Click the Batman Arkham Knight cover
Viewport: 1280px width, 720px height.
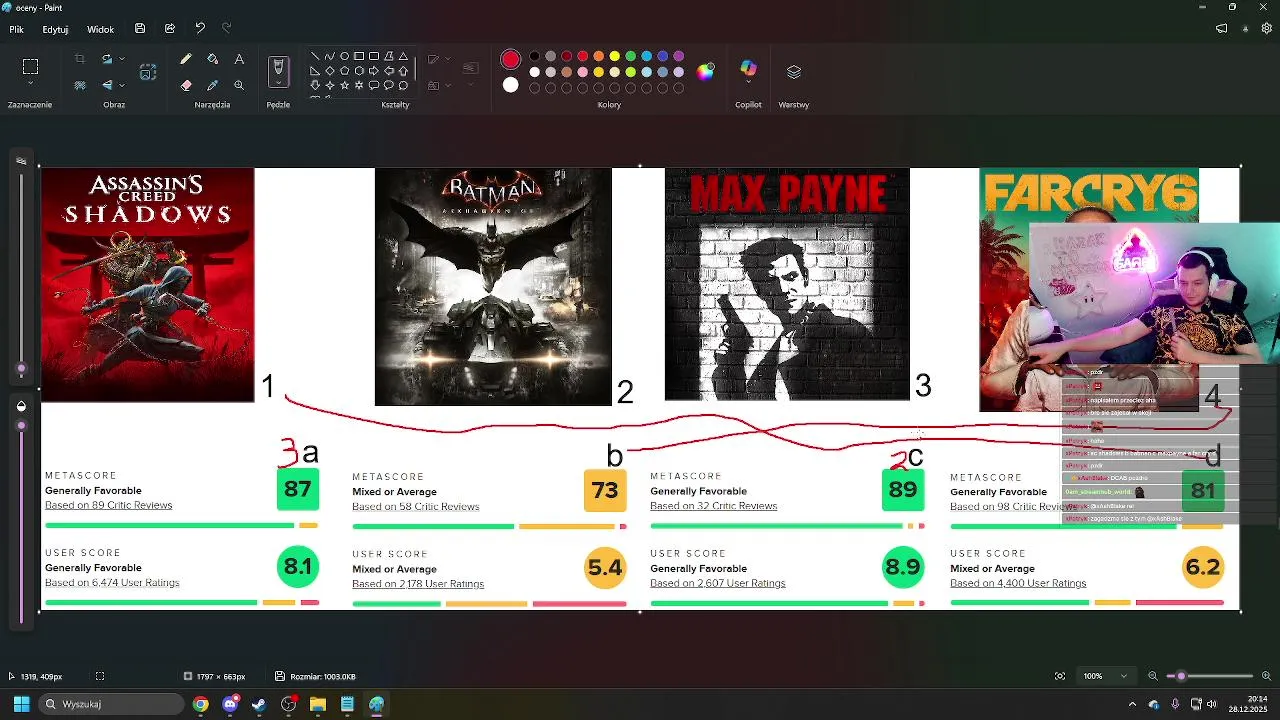click(x=493, y=287)
